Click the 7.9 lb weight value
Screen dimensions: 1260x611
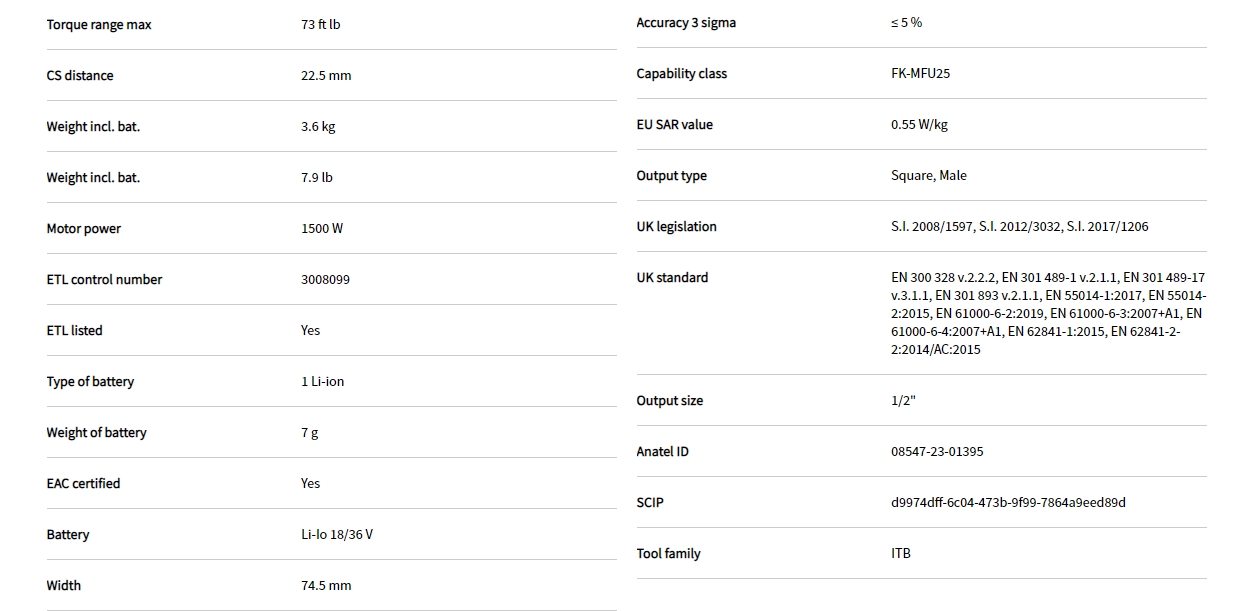[316, 178]
